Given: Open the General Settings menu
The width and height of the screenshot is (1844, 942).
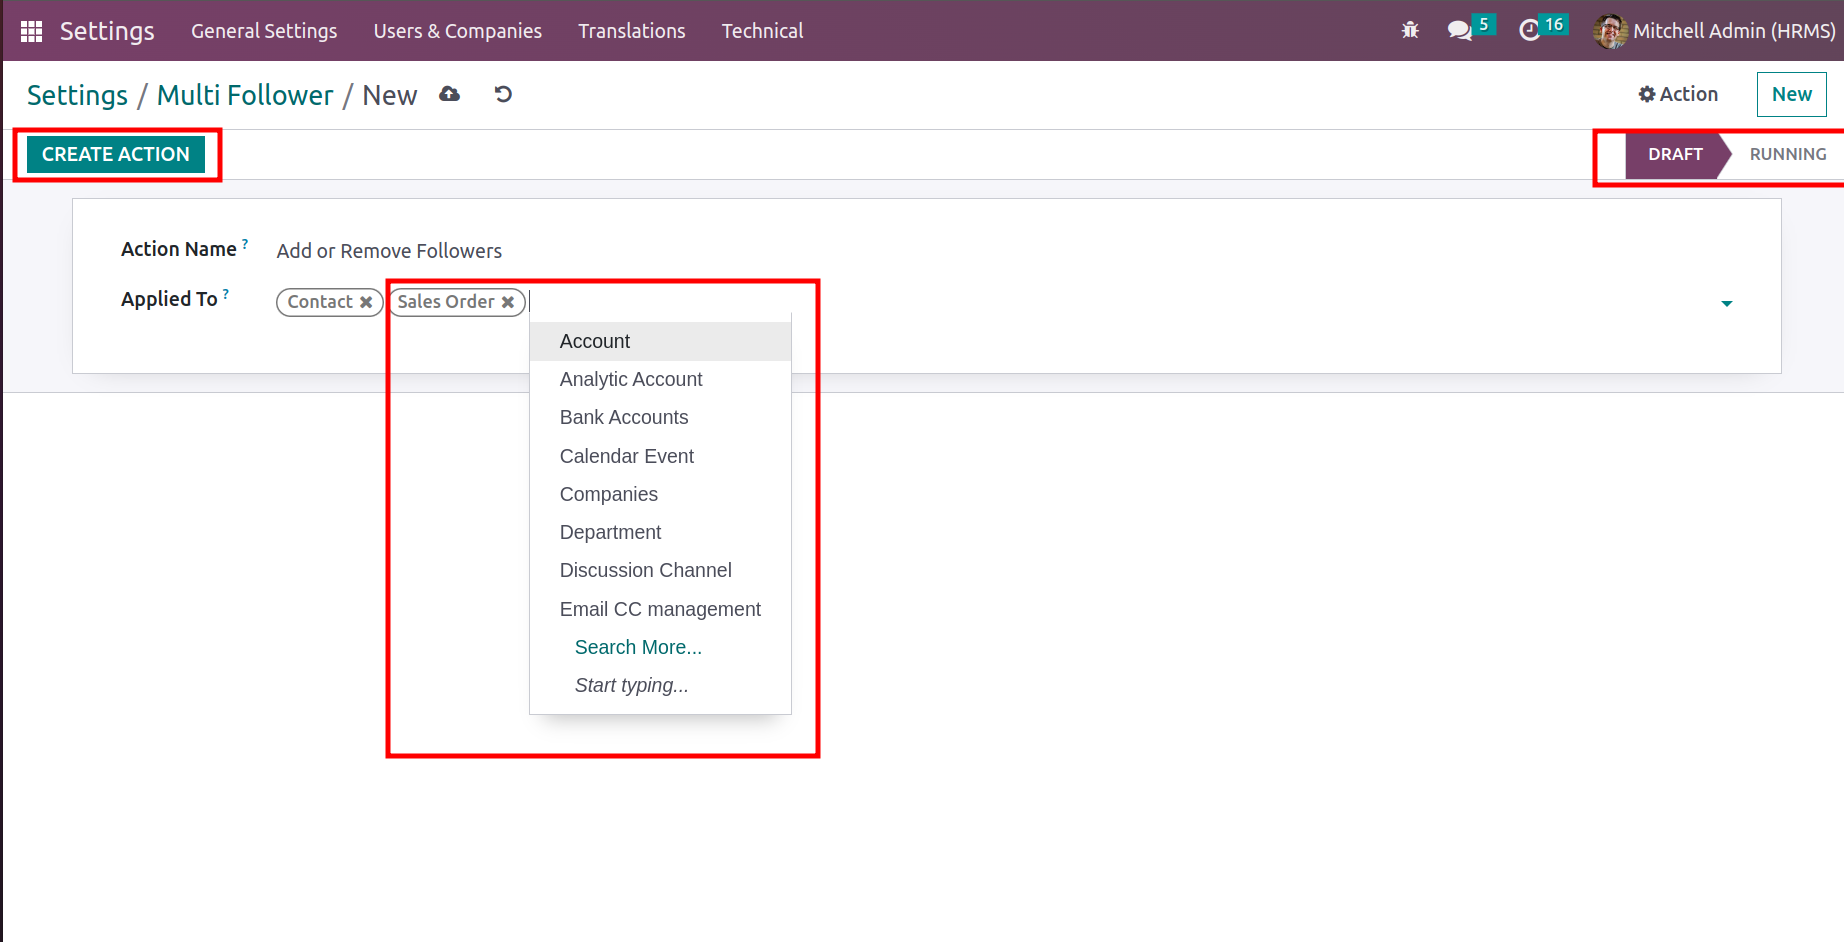Looking at the screenshot, I should tap(264, 31).
